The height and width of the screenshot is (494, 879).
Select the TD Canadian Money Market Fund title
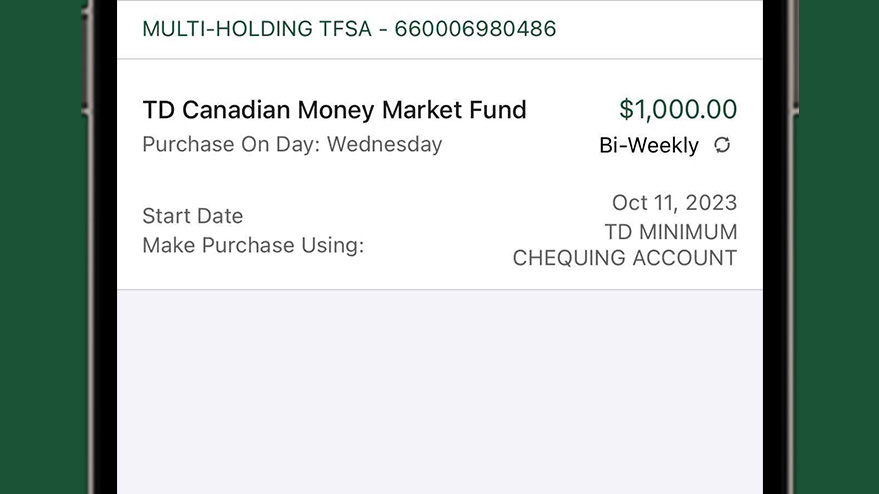335,110
